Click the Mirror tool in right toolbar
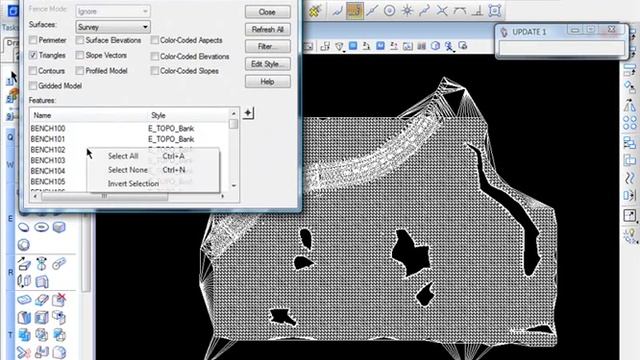Viewport: 640px width, 360px height. (630, 106)
